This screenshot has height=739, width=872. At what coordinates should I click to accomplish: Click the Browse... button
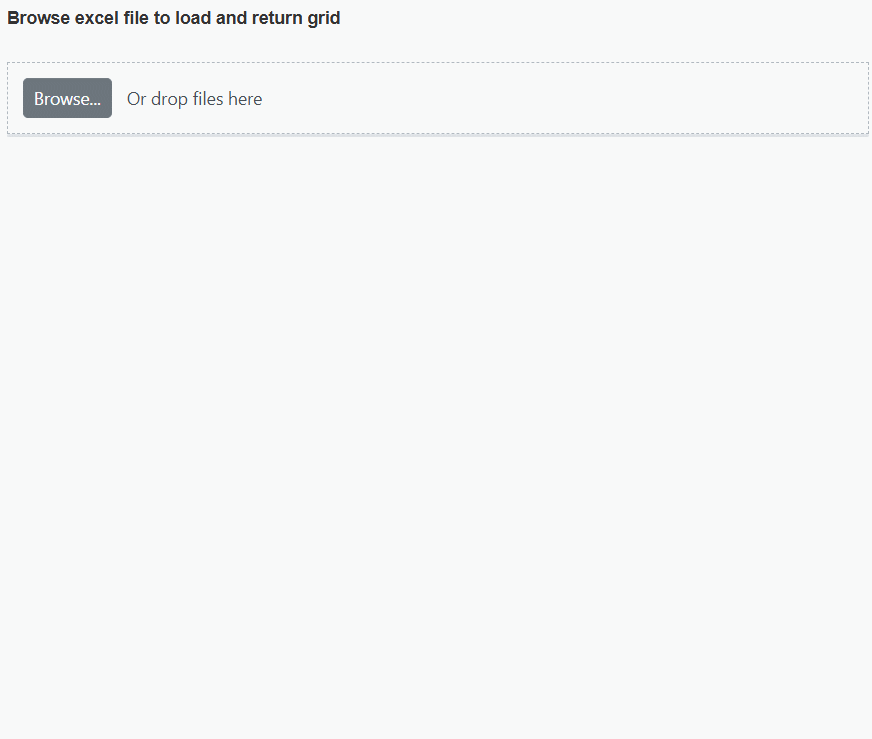(67, 98)
